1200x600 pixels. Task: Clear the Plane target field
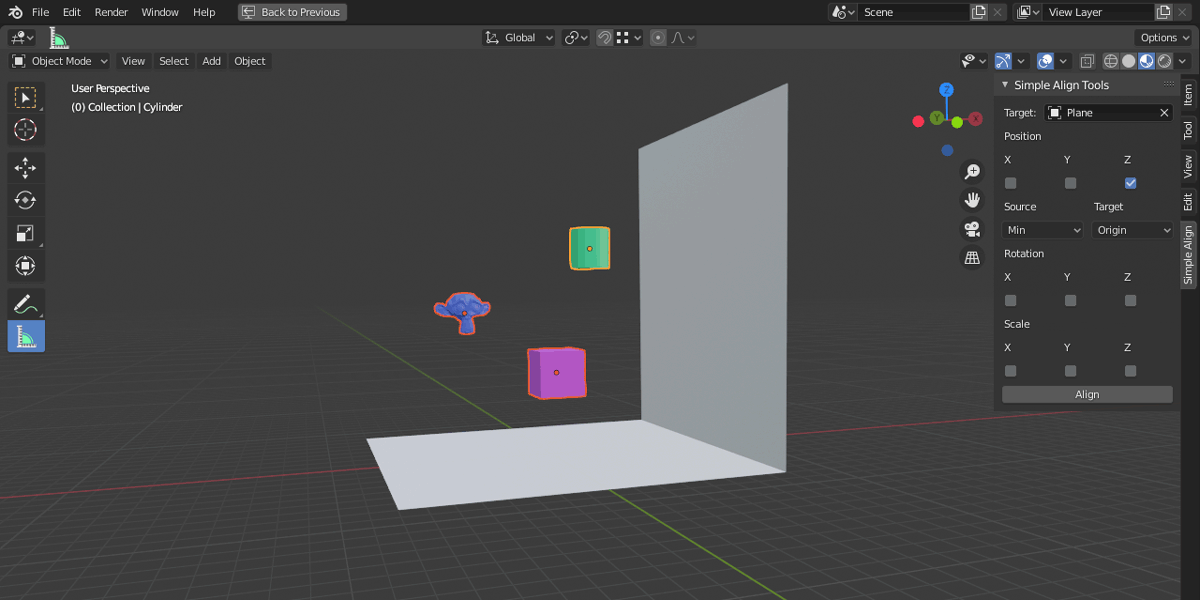1164,113
